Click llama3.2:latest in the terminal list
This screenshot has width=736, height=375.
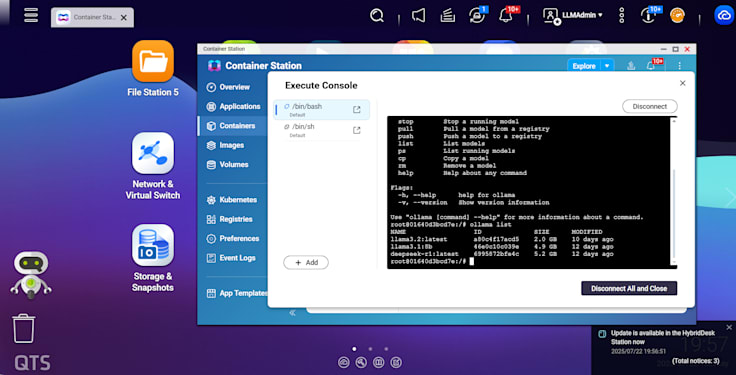(x=418, y=239)
